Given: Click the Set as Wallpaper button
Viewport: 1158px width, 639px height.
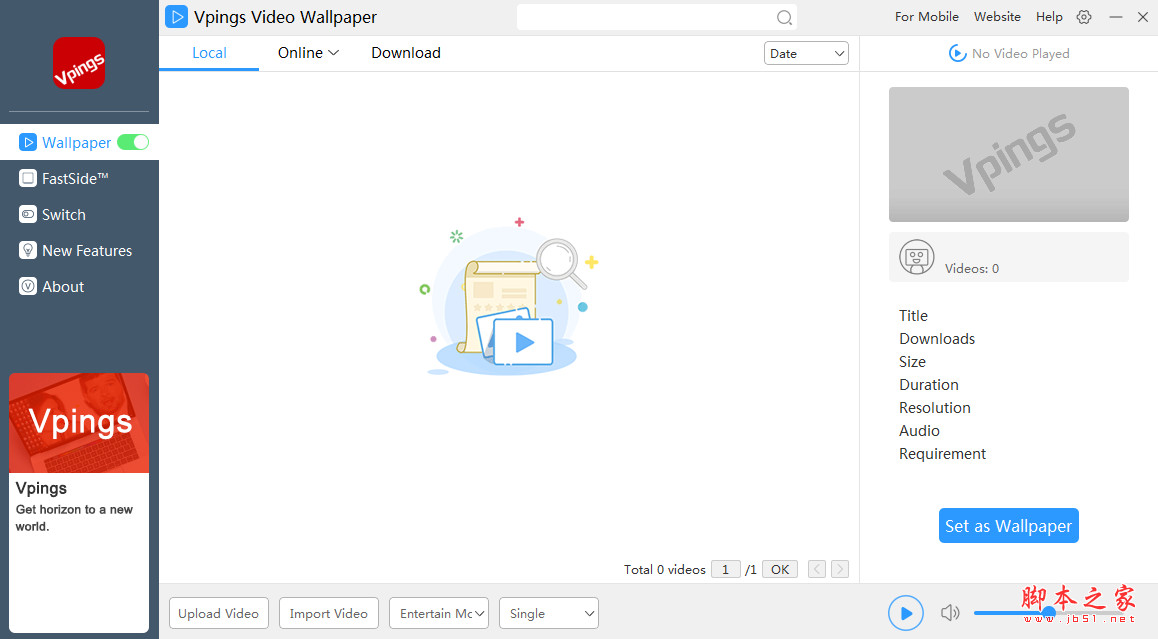Looking at the screenshot, I should tap(1008, 525).
